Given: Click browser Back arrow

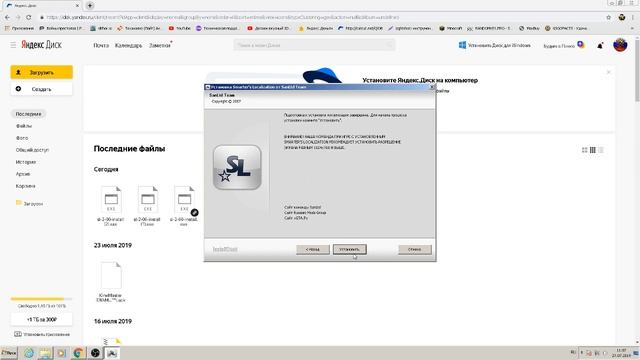Looking at the screenshot, I should [7, 17].
